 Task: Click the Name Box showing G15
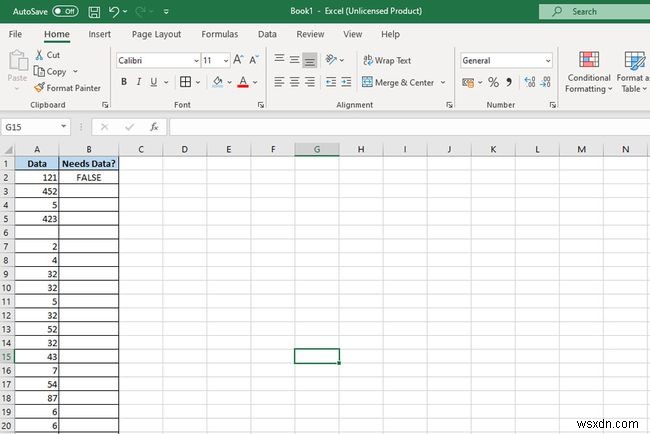[x=35, y=127]
